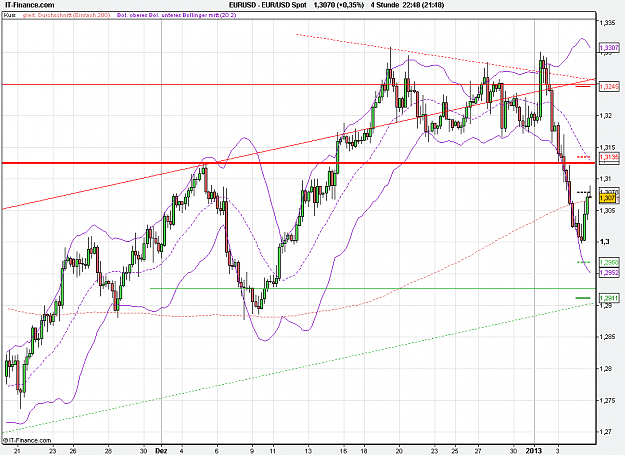Click the red 1,3135 price tag
625x455 pixels.
tap(609, 157)
